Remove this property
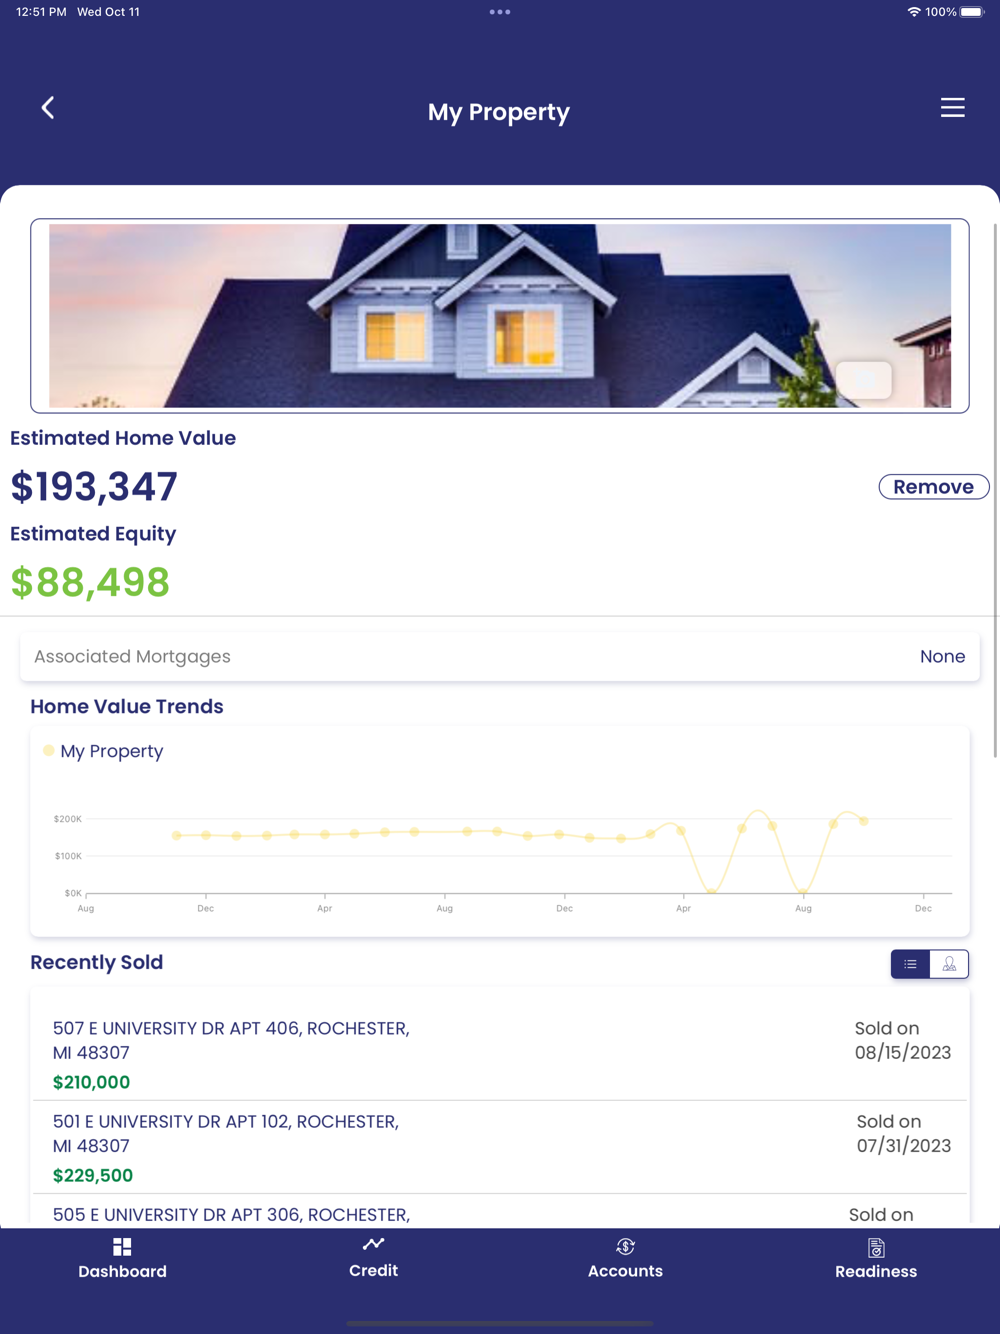 933,487
